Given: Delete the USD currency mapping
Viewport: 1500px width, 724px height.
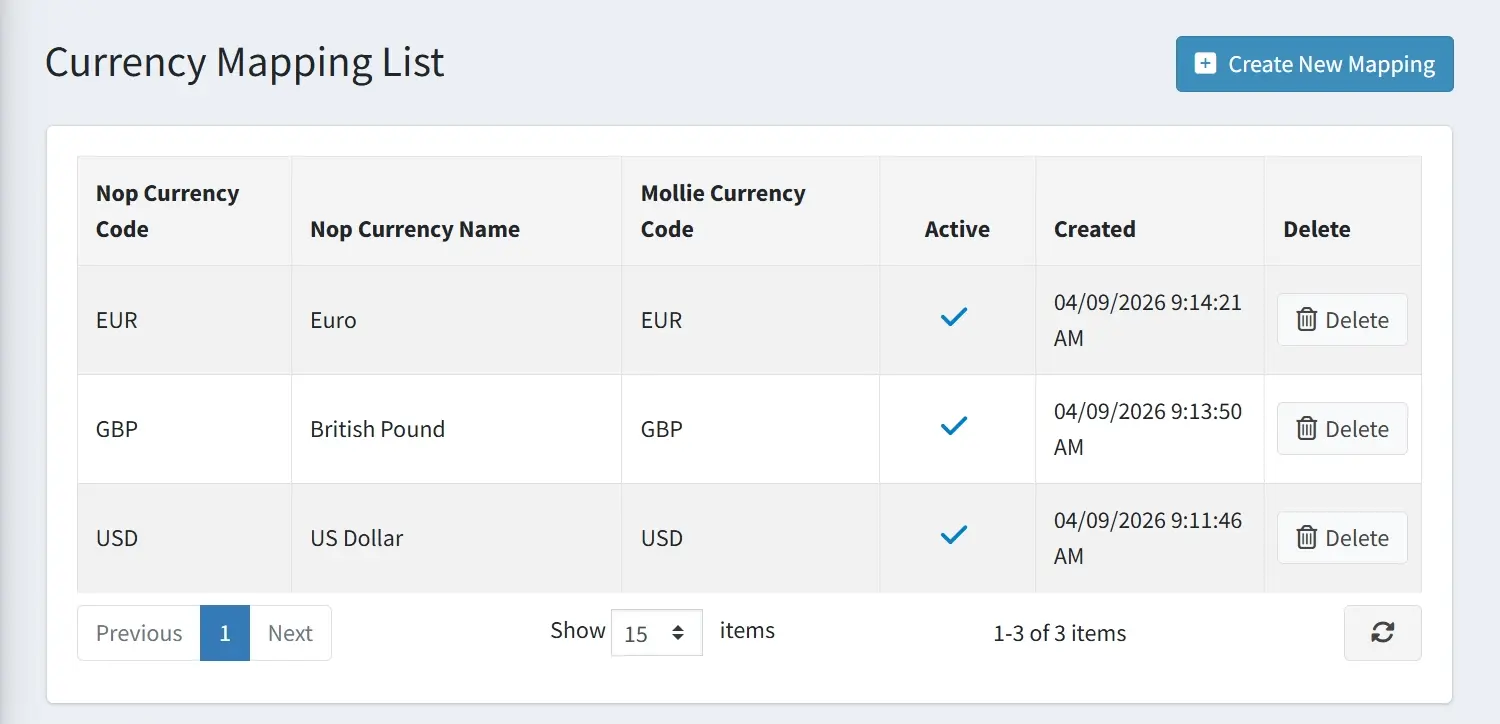Looking at the screenshot, I should [x=1342, y=538].
